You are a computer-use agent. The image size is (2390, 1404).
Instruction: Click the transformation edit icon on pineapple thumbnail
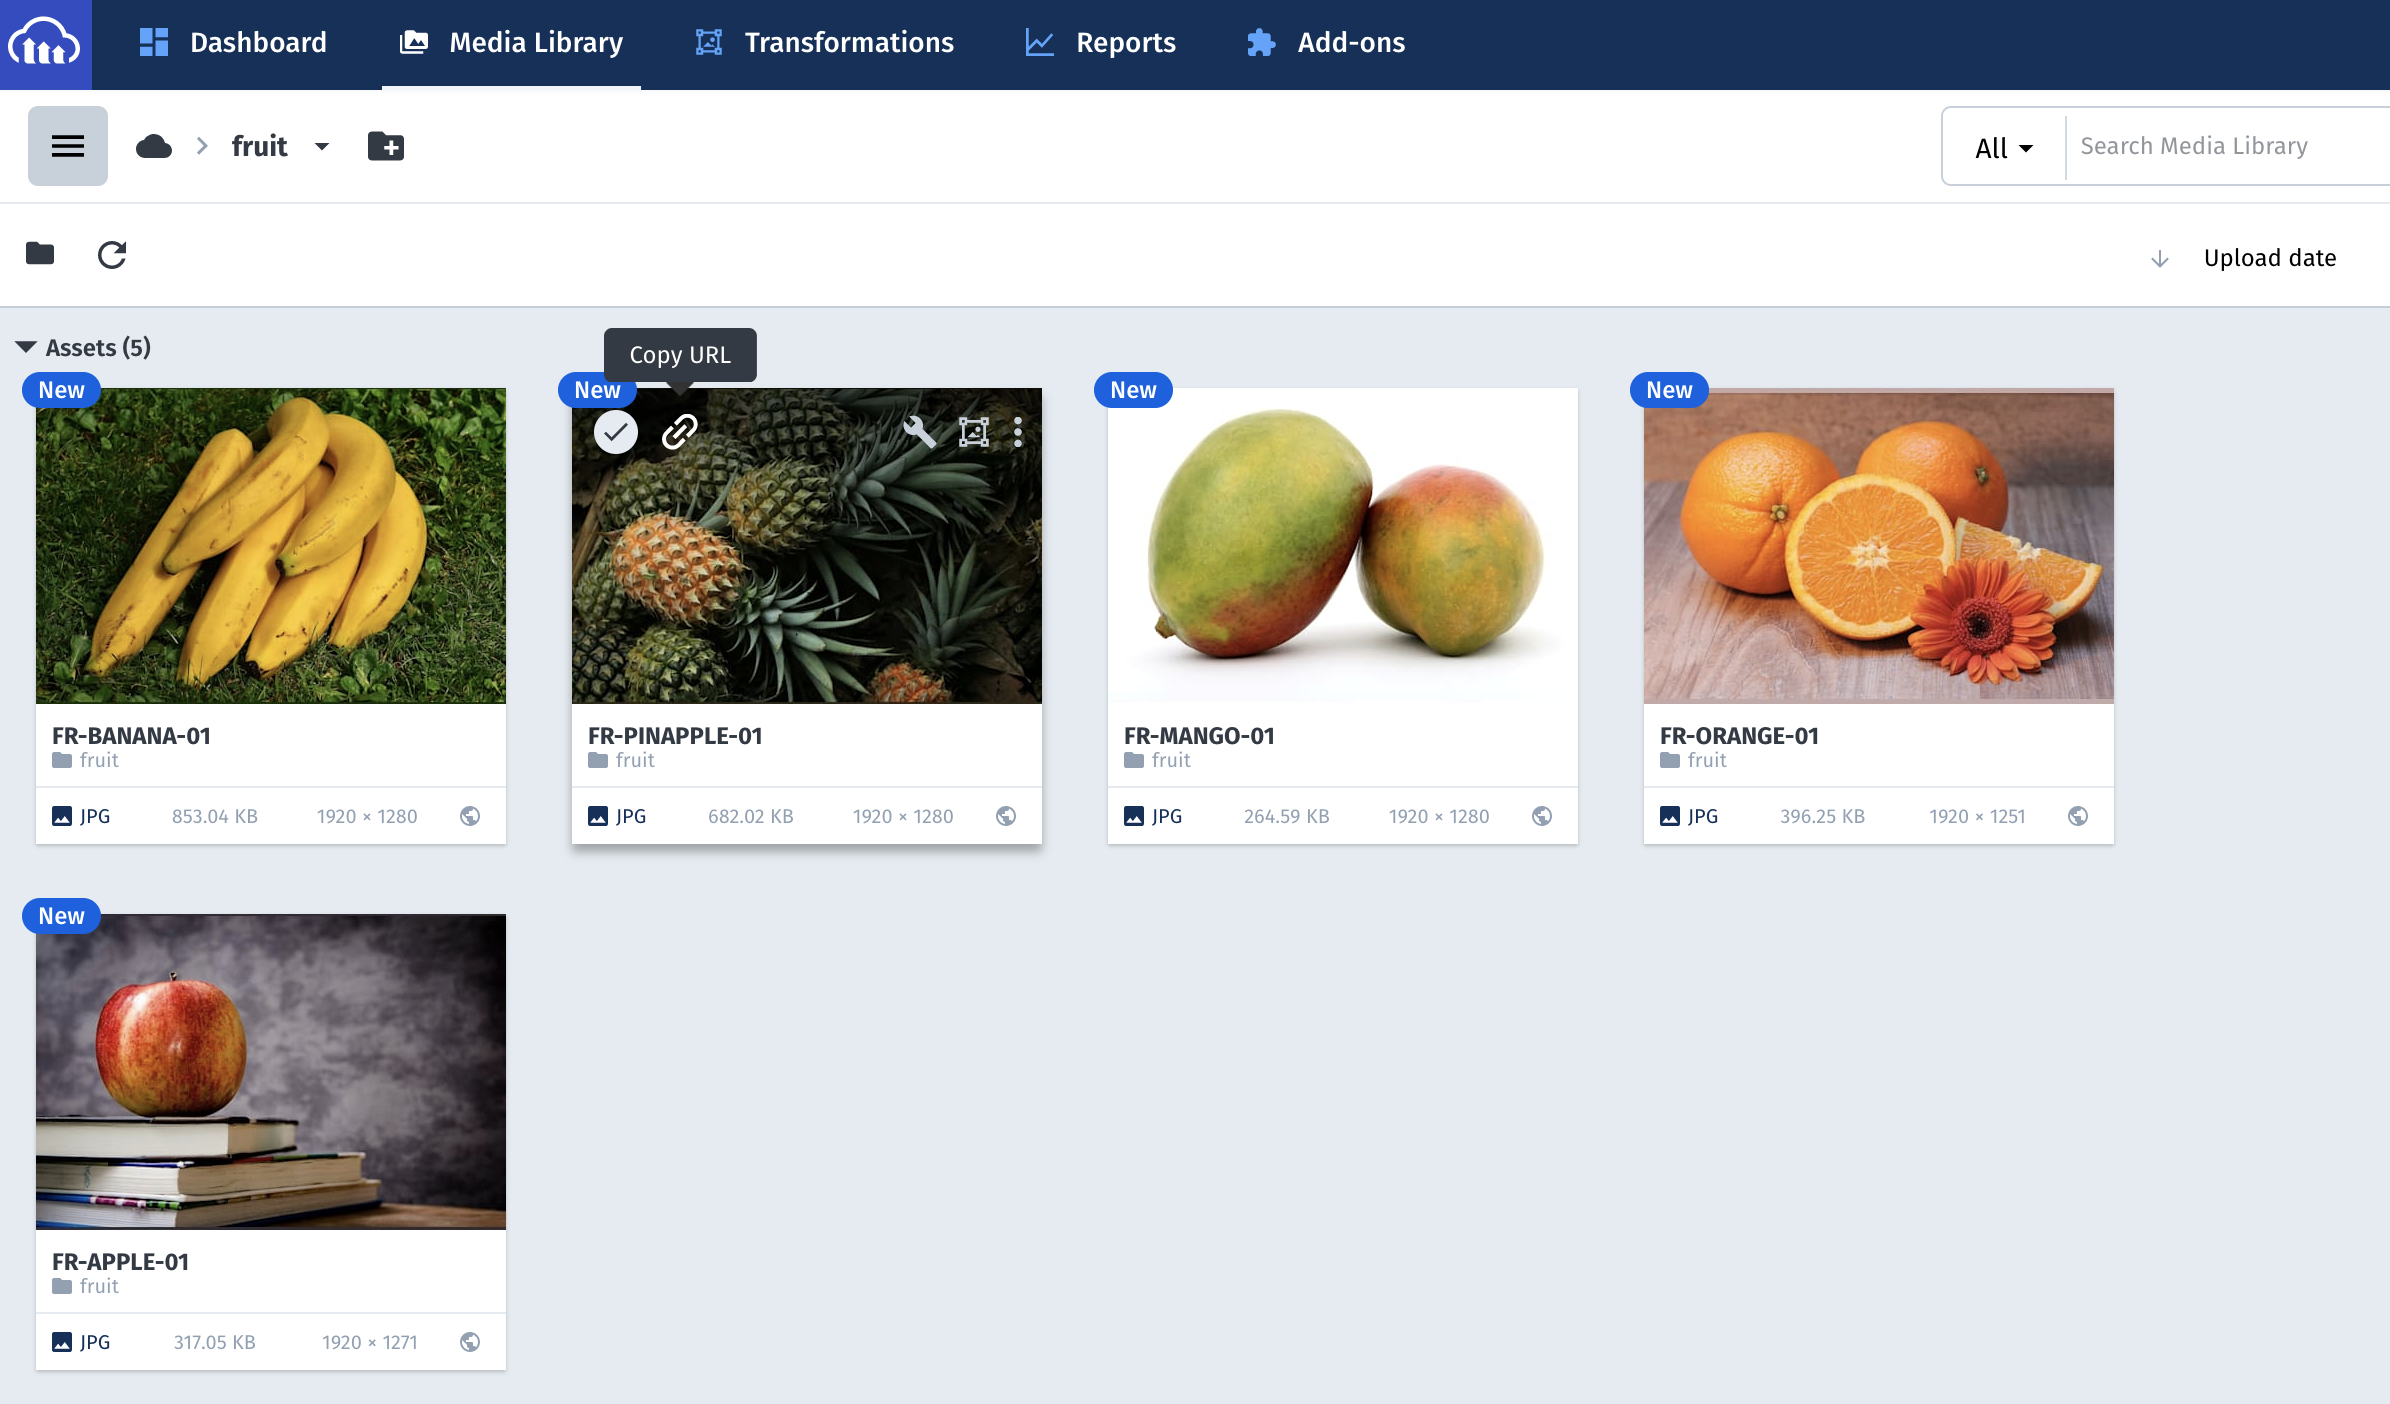click(x=973, y=432)
